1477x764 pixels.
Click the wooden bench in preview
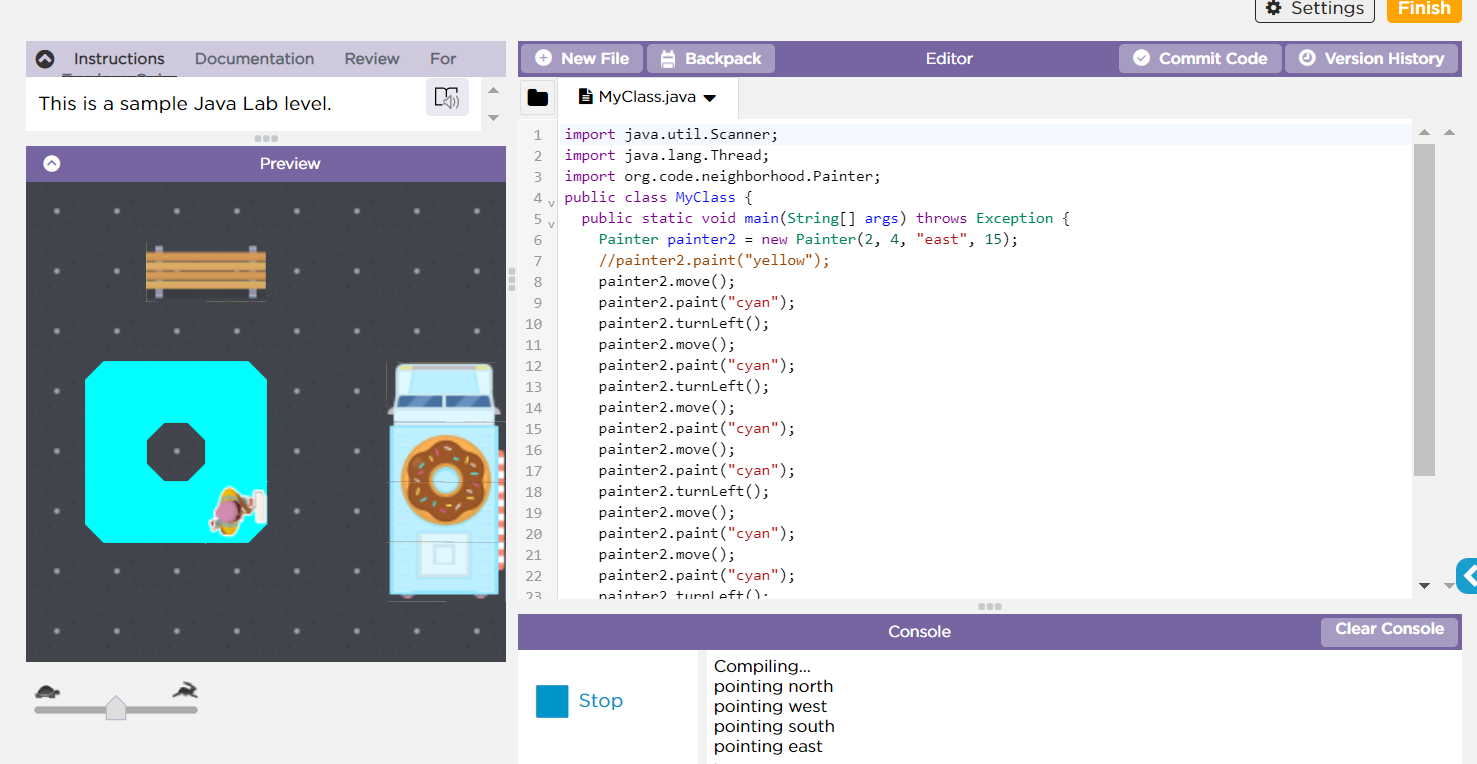206,272
